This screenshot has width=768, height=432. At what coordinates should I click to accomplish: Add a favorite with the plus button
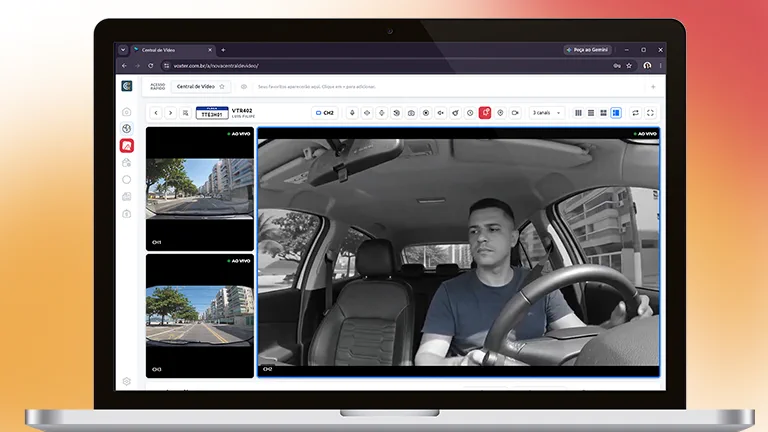coord(653,87)
